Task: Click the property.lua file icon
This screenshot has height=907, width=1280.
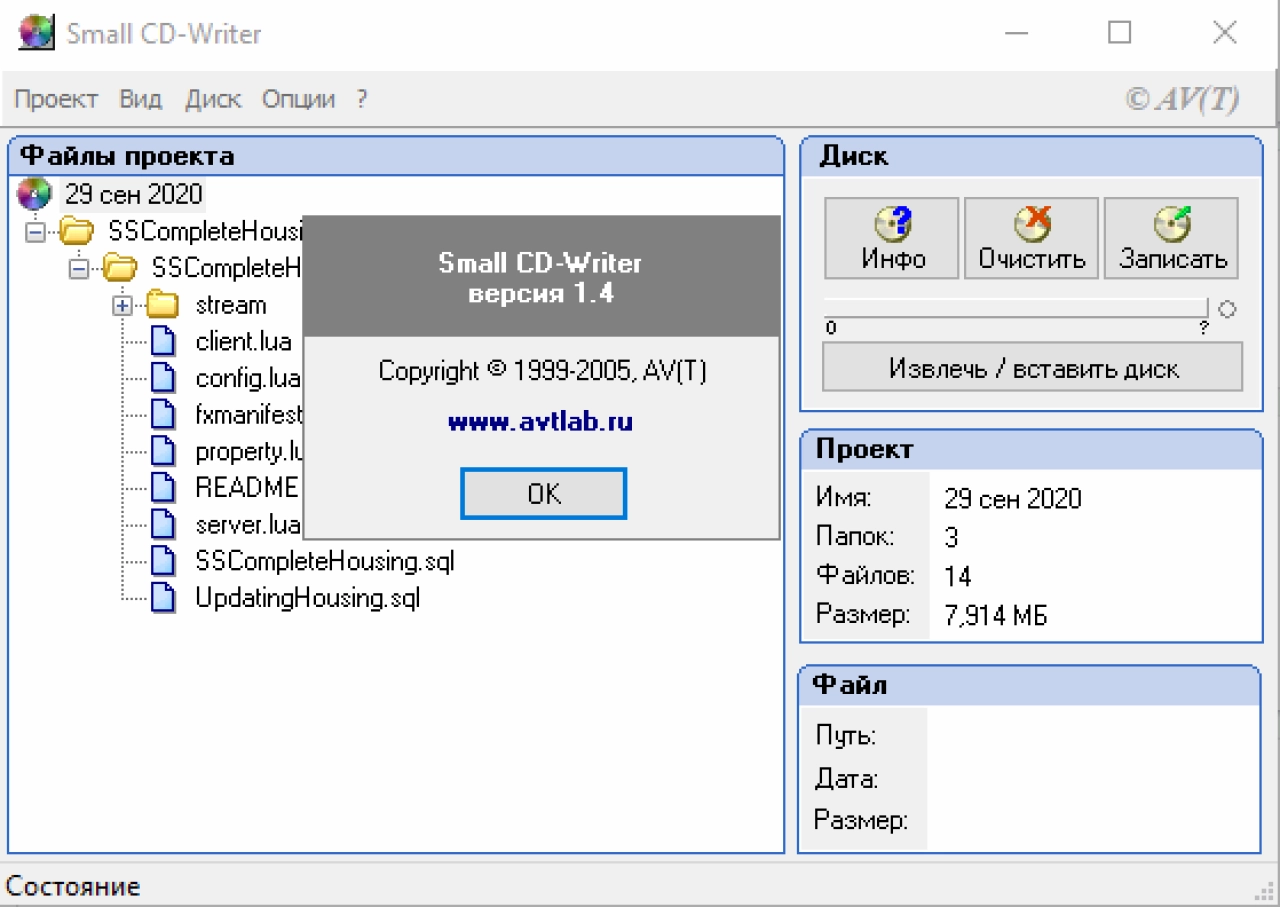Action: 162,452
